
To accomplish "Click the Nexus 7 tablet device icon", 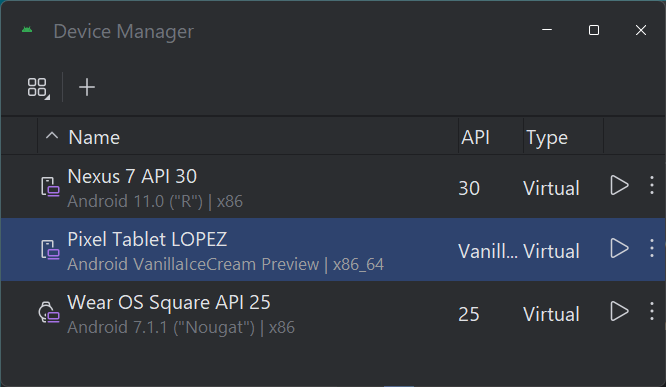I will click(x=50, y=187).
